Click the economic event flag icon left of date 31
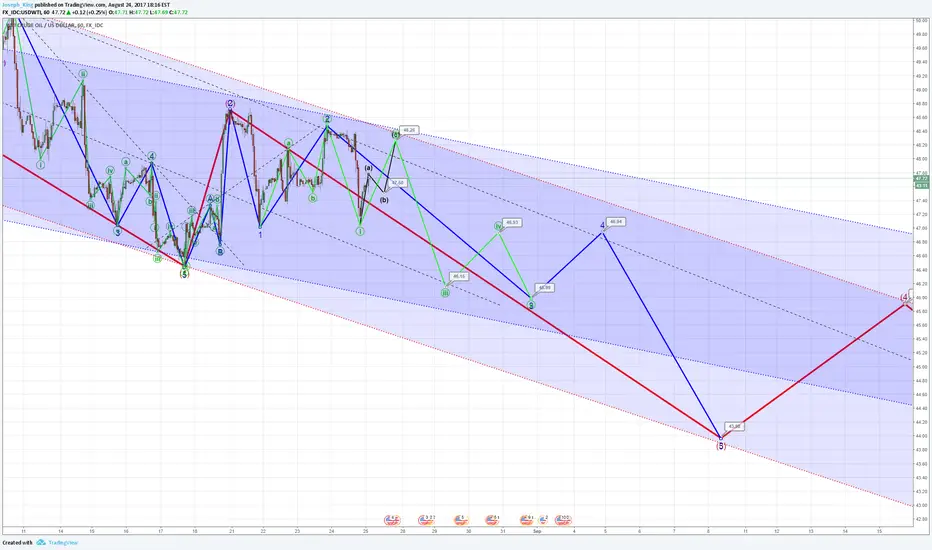 [492, 520]
